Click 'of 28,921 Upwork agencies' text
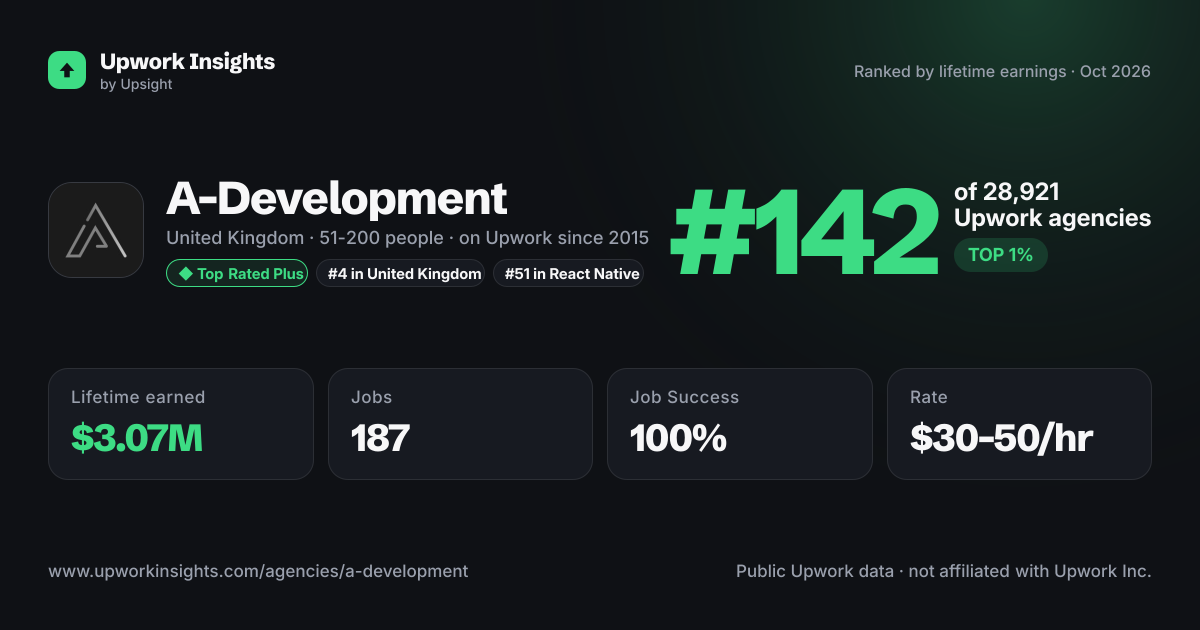The image size is (1200, 630). tap(1052, 205)
